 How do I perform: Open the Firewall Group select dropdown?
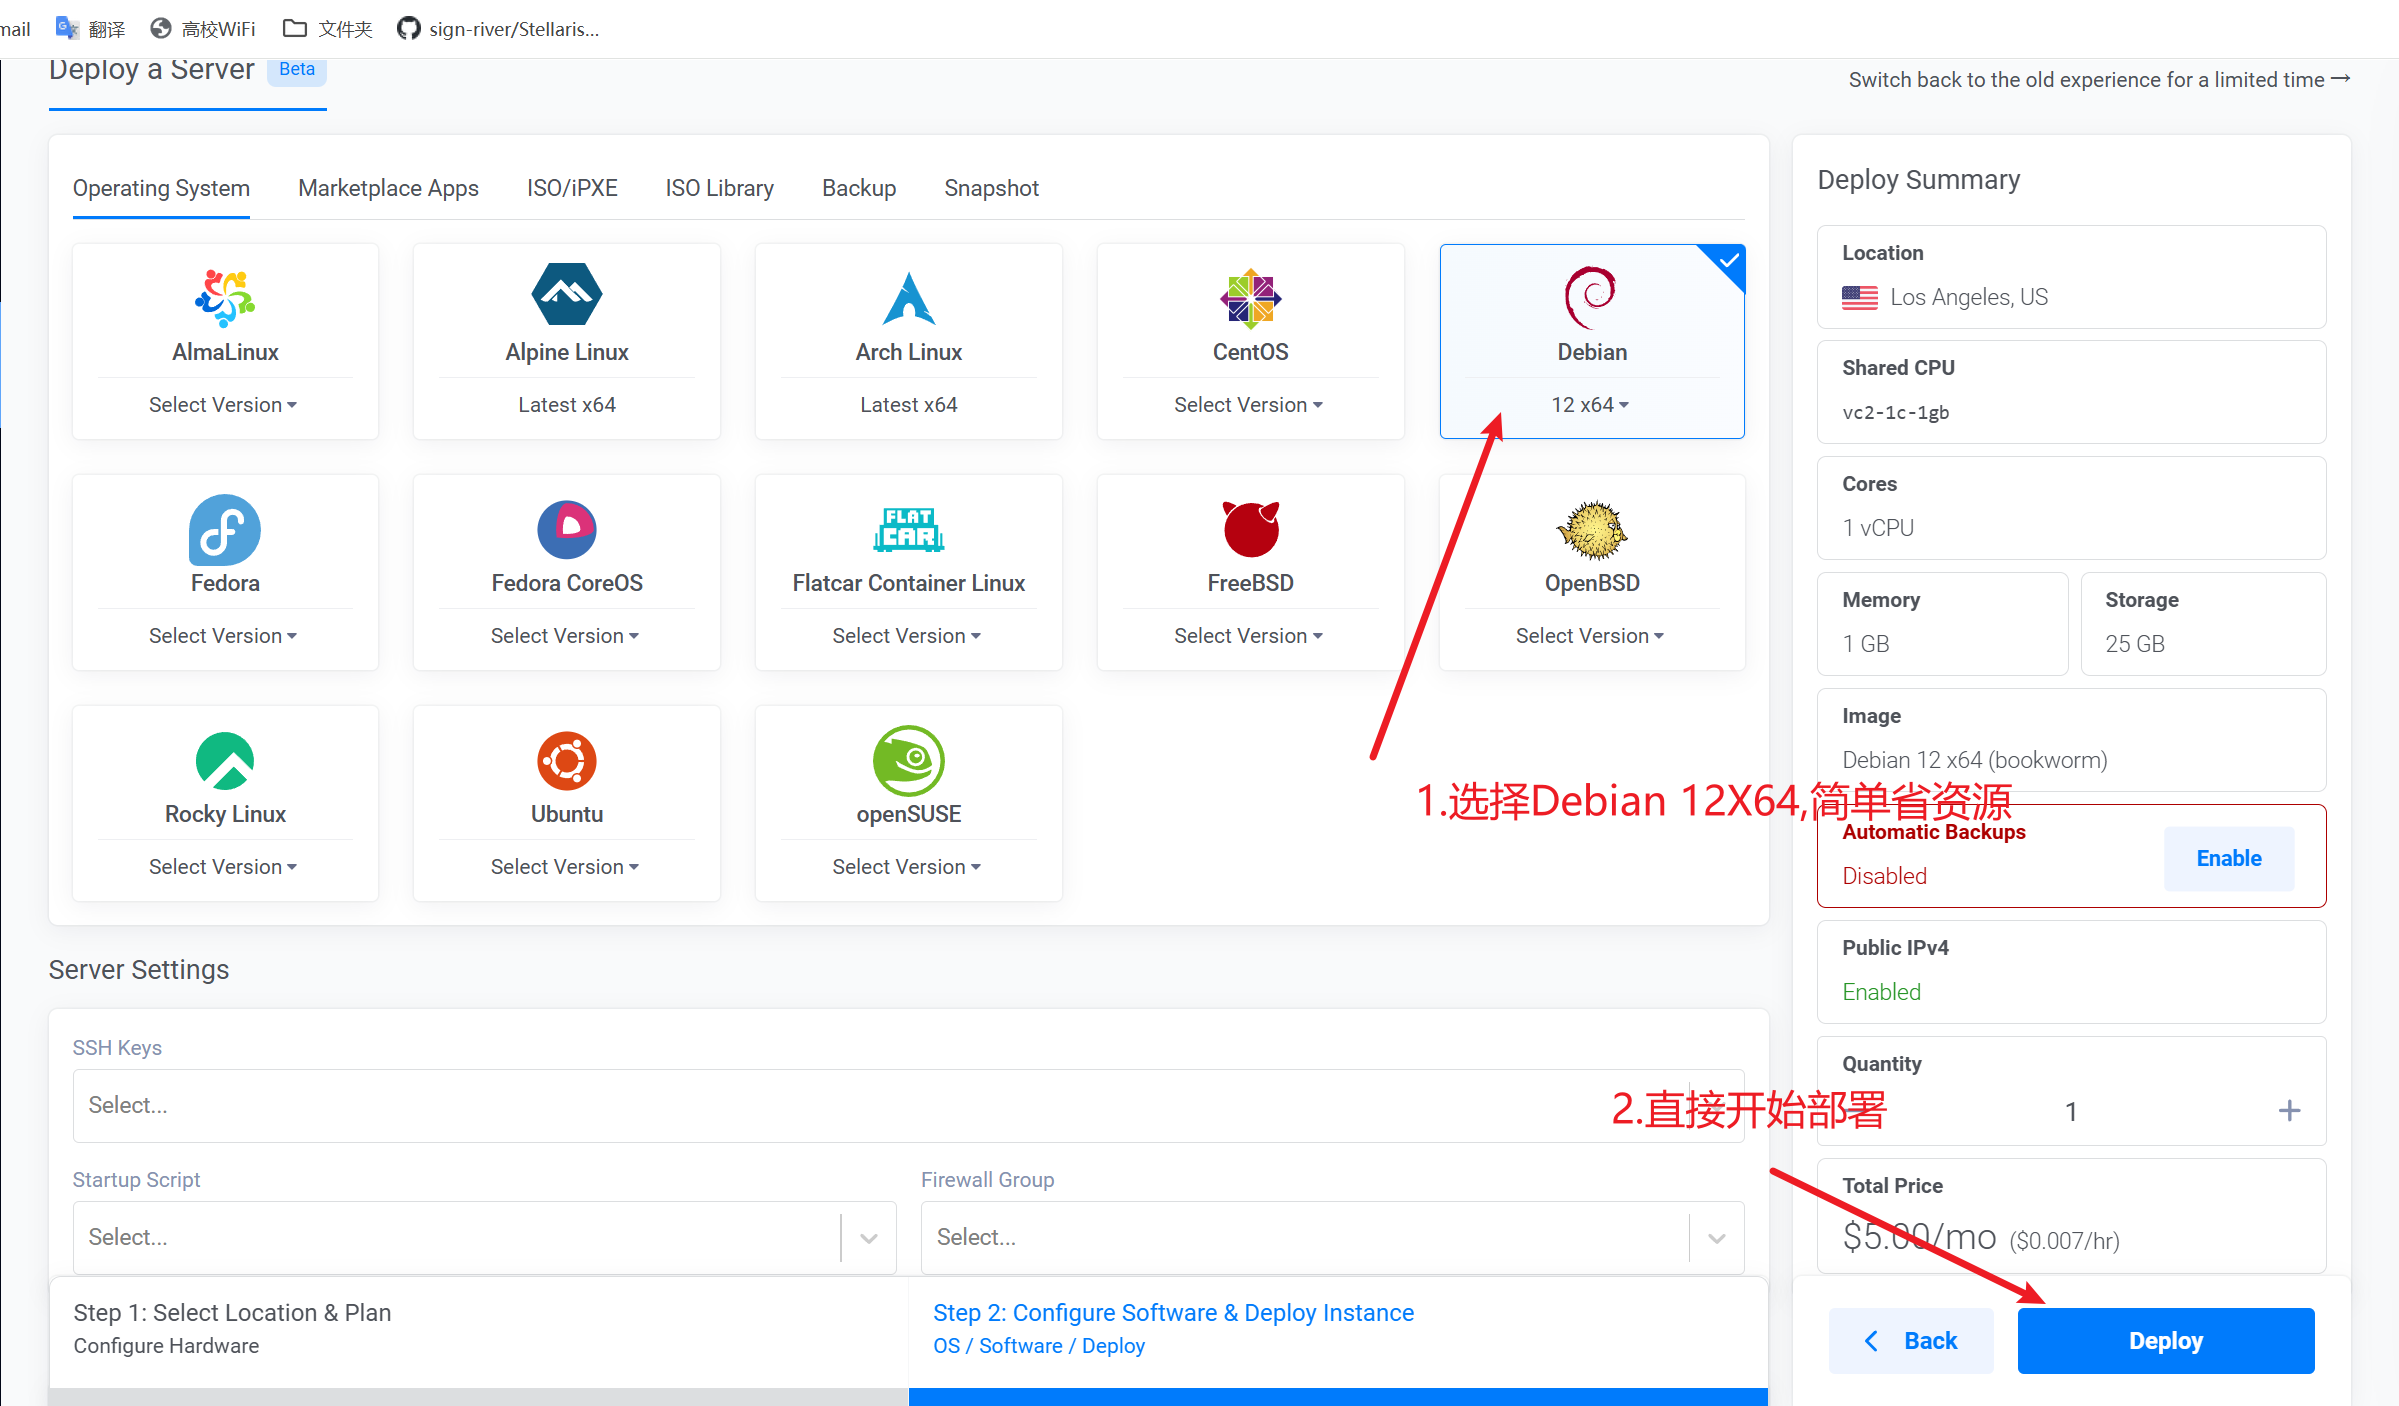pos(1333,1238)
